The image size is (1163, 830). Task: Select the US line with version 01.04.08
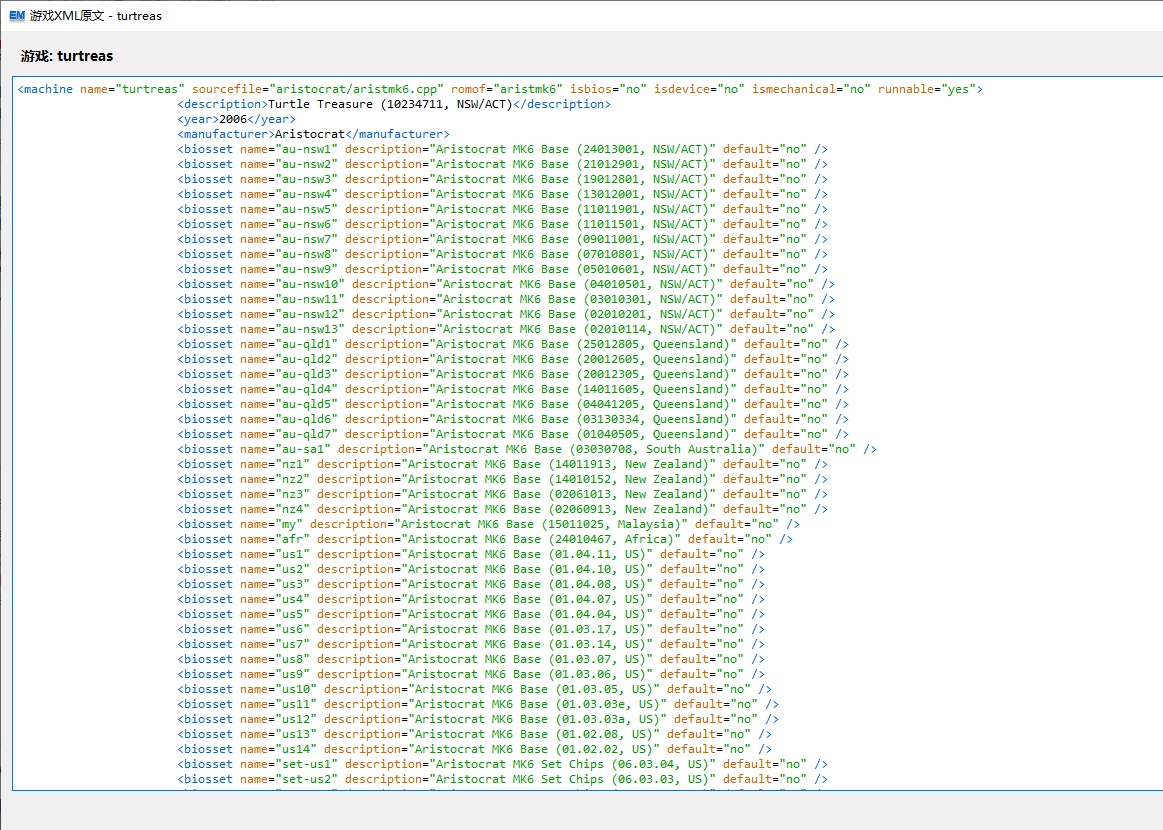[471, 584]
